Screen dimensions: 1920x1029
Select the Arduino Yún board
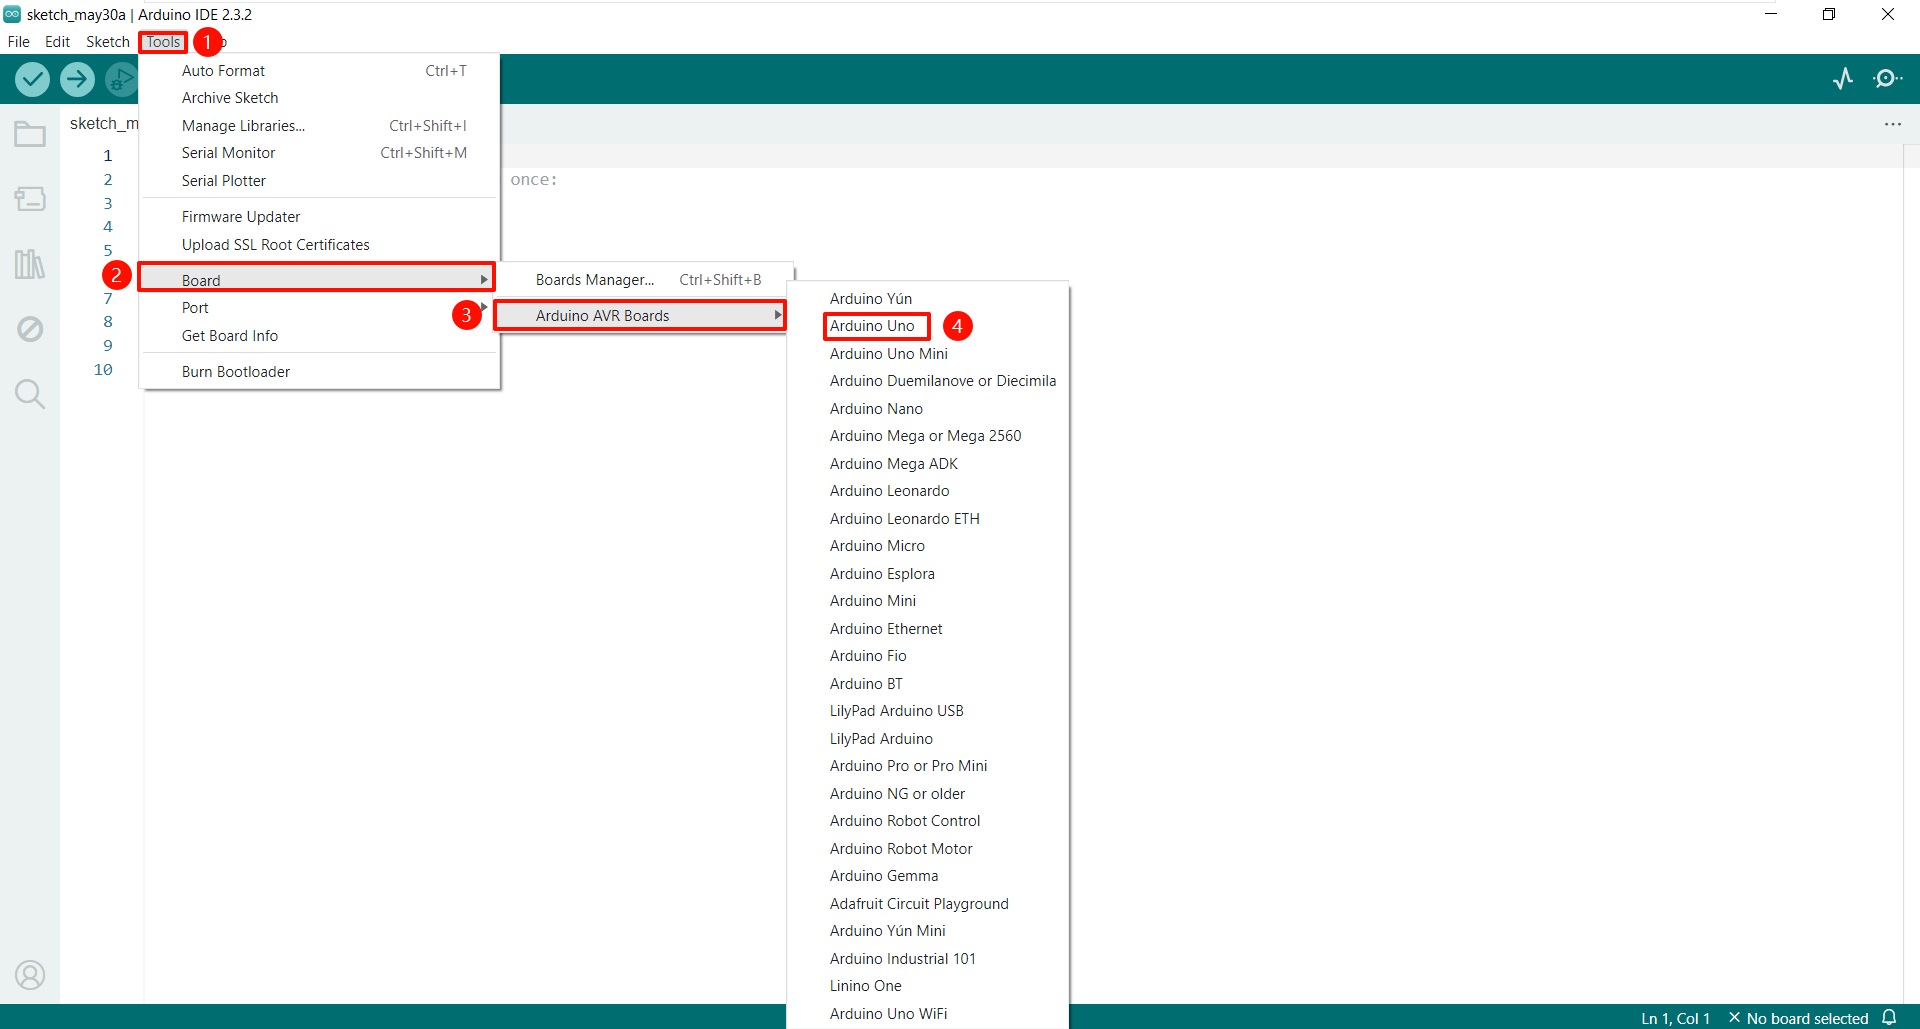pos(928,299)
